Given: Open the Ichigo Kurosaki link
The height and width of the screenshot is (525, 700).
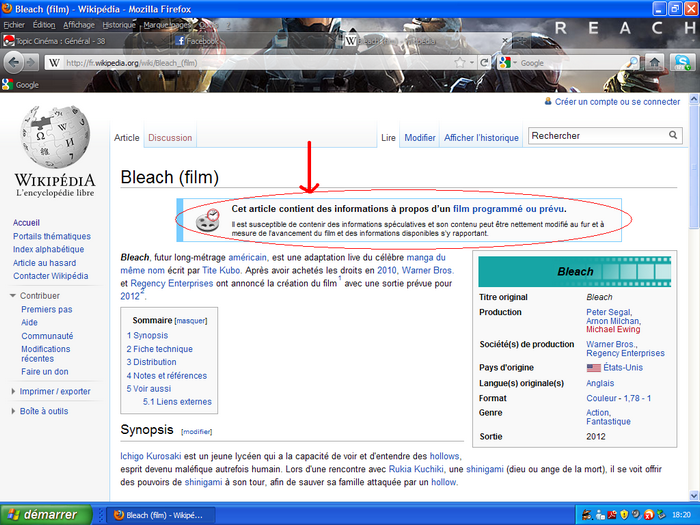Looking at the screenshot, I should 150,456.
